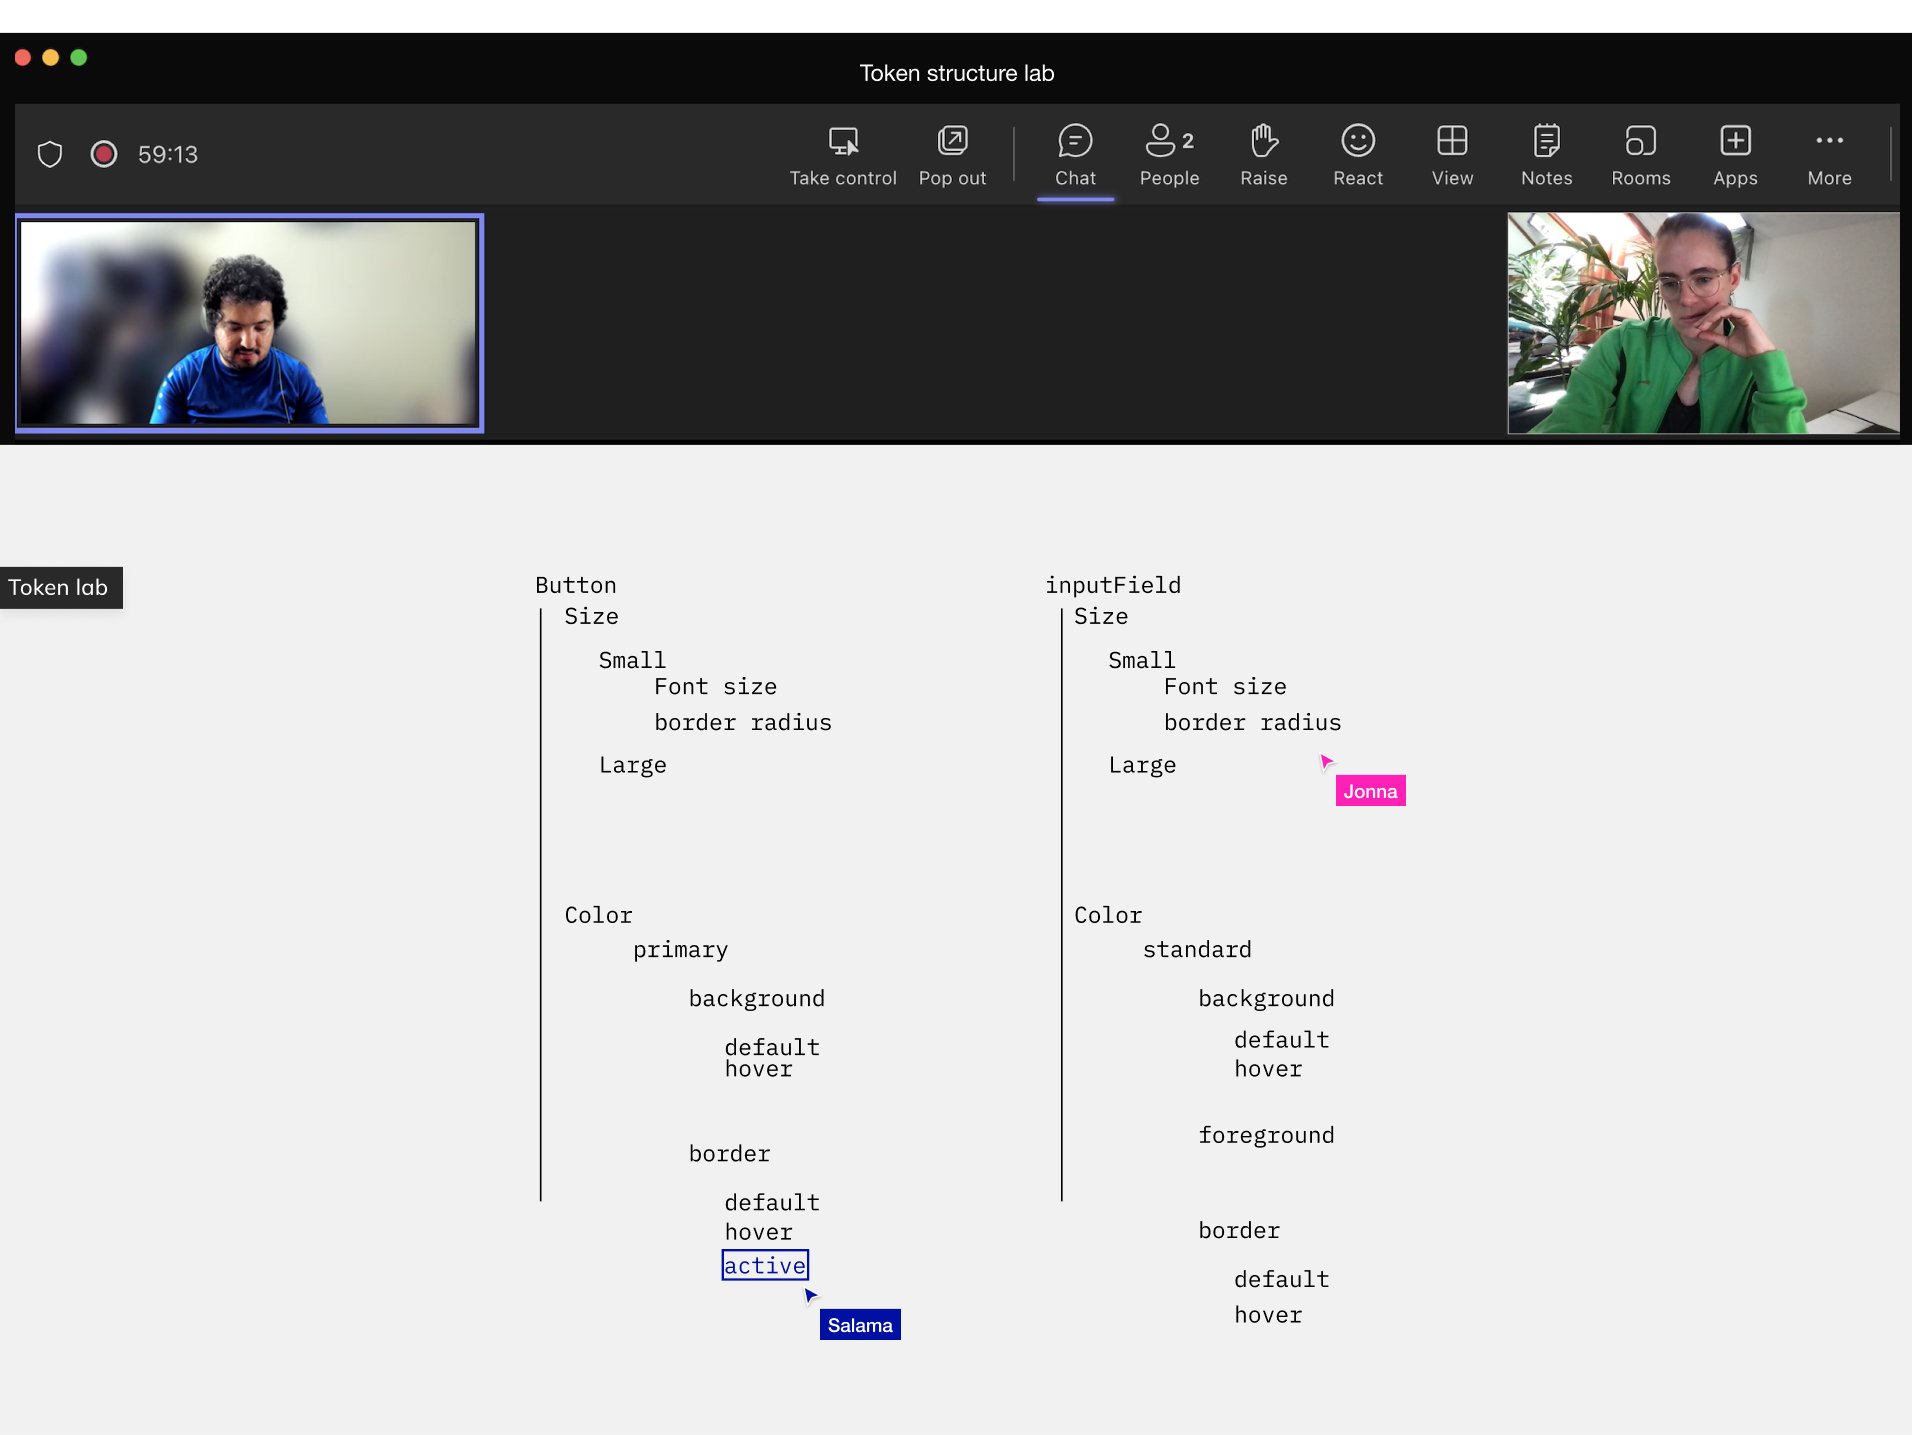The image size is (1912, 1435).
Task: Click Size in the Button column
Action: [591, 616]
